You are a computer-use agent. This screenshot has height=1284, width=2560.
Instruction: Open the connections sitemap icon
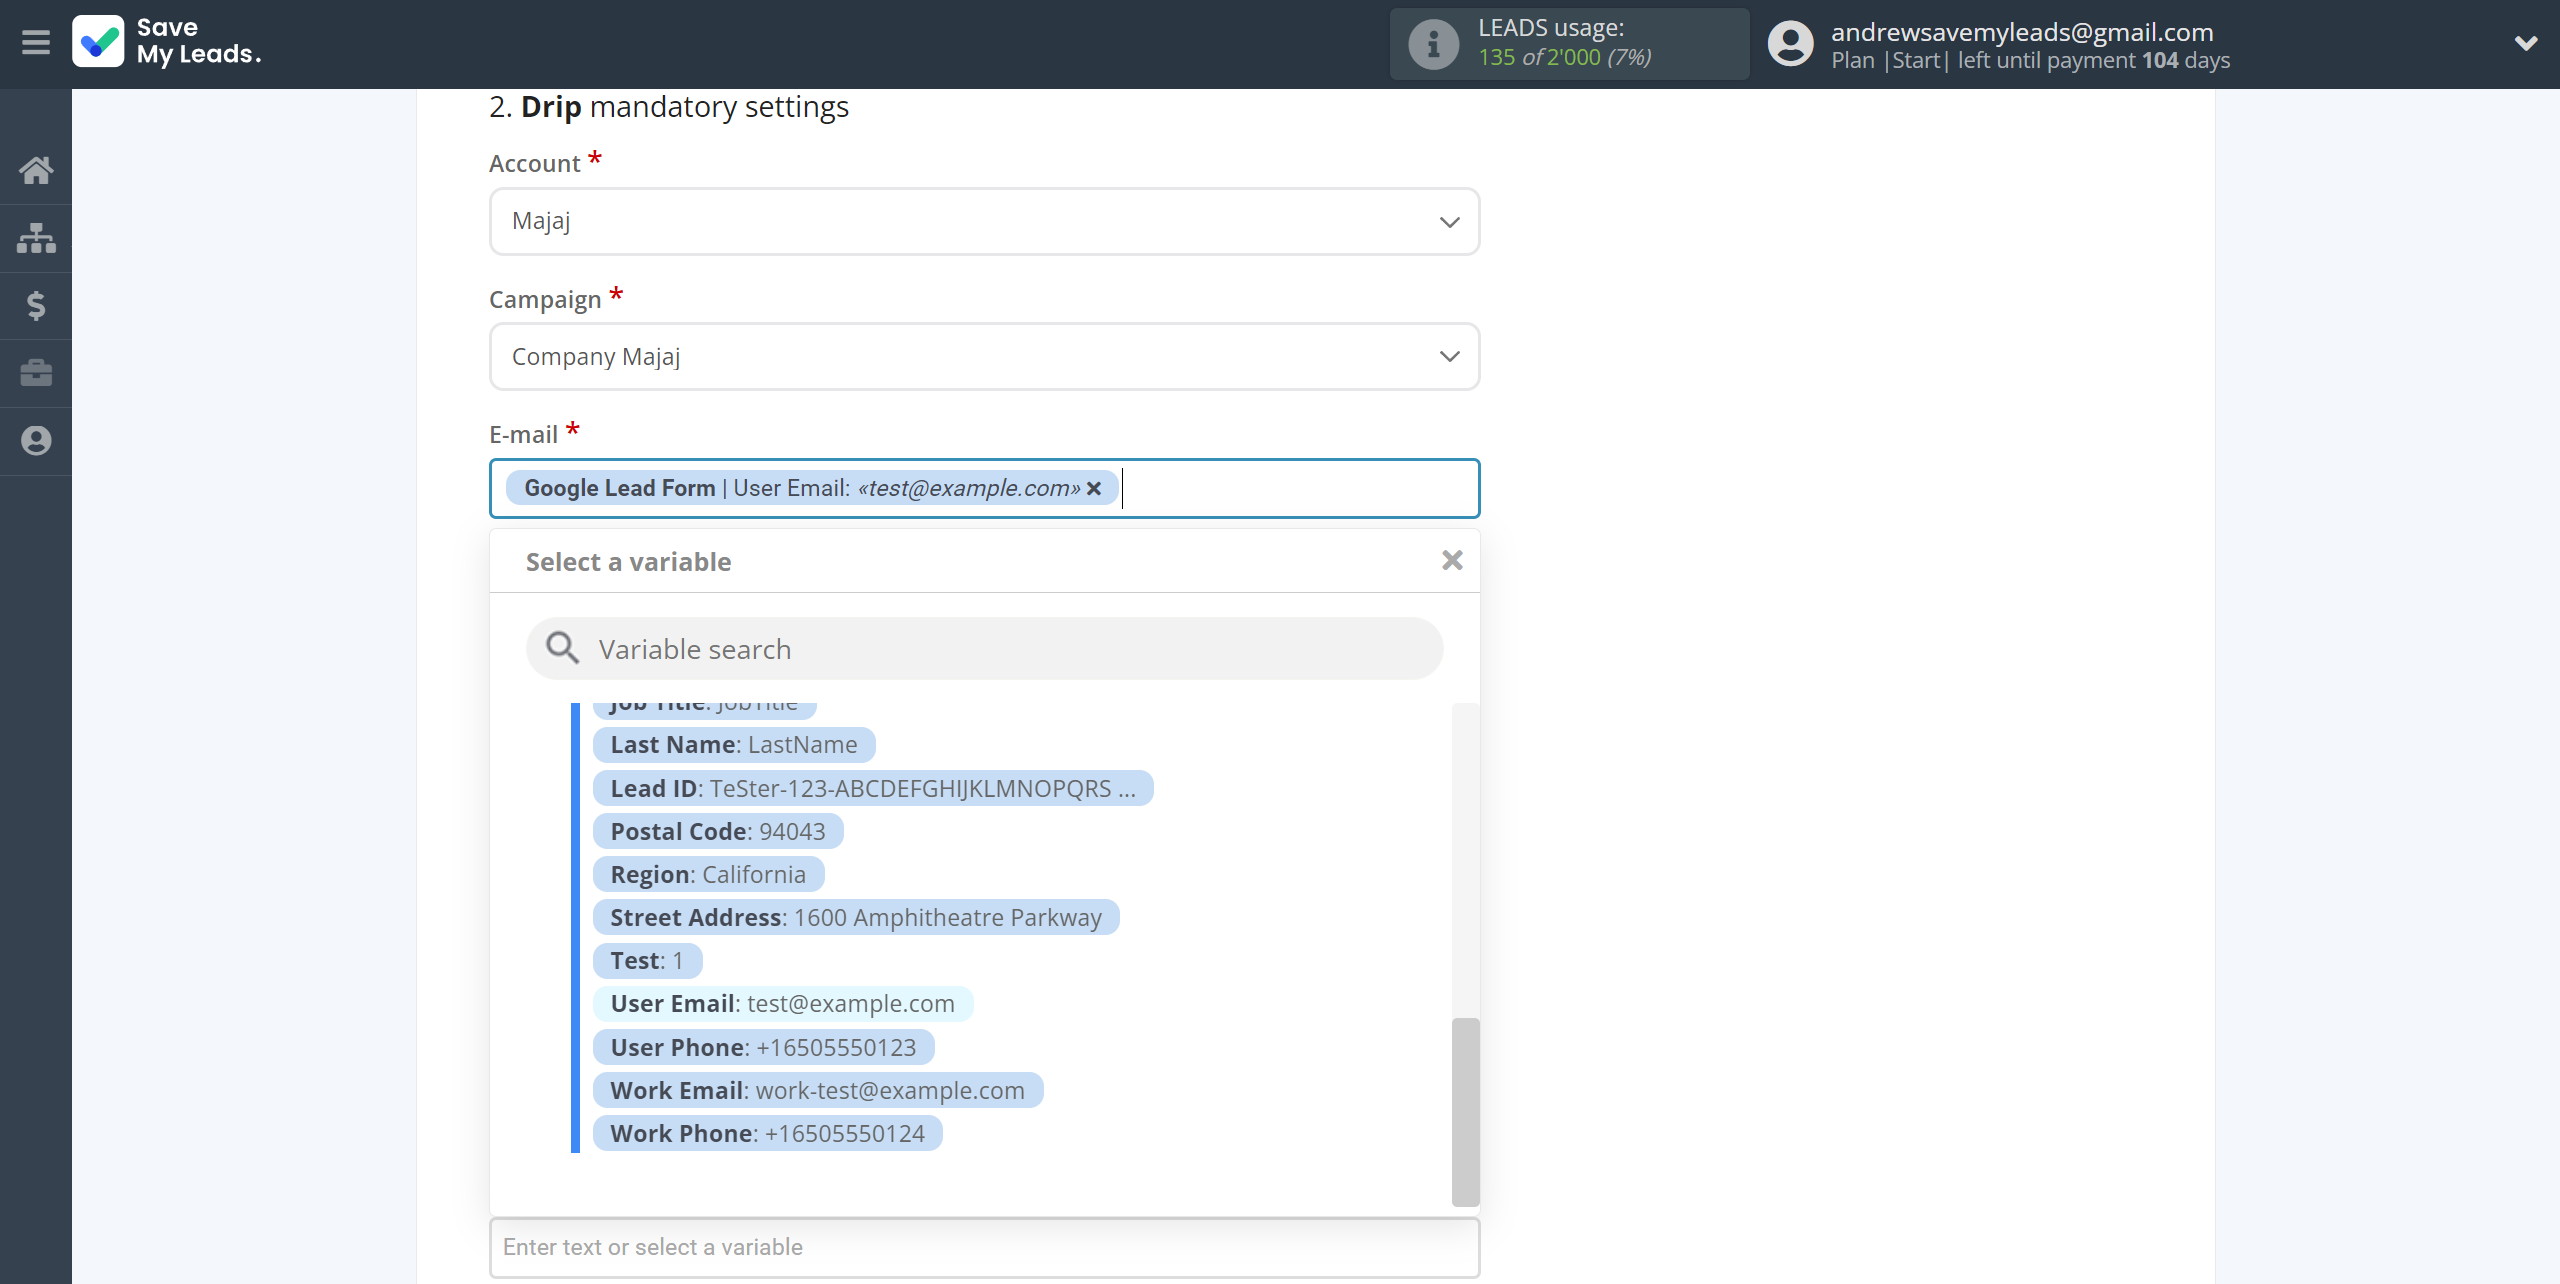click(x=36, y=238)
